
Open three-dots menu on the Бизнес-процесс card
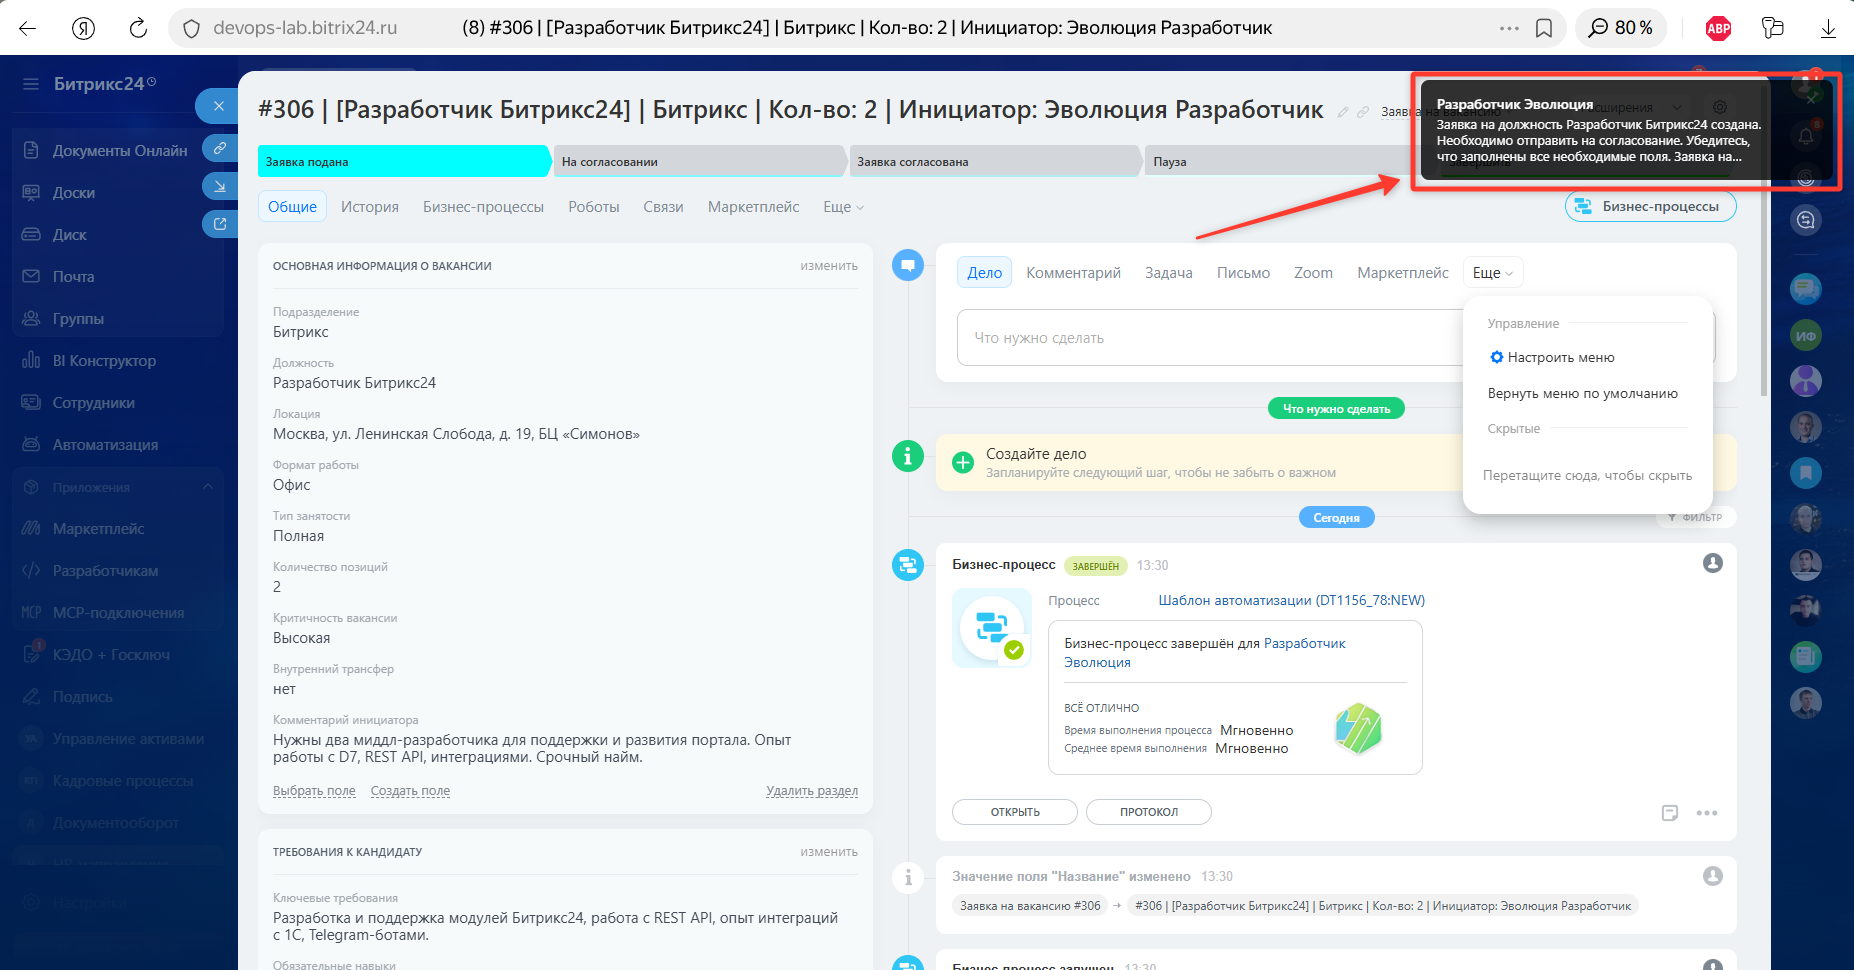(x=1707, y=813)
